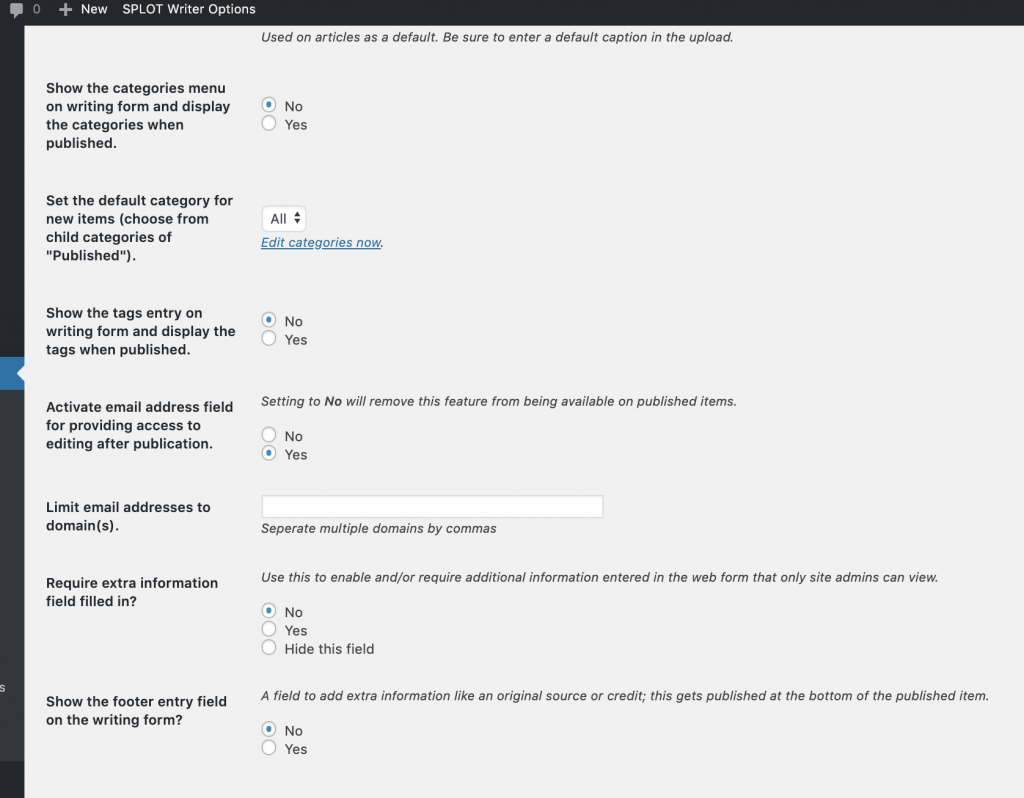Select Yes for showing tags entry
Viewport: 1024px width, 798px height.
pos(269,339)
